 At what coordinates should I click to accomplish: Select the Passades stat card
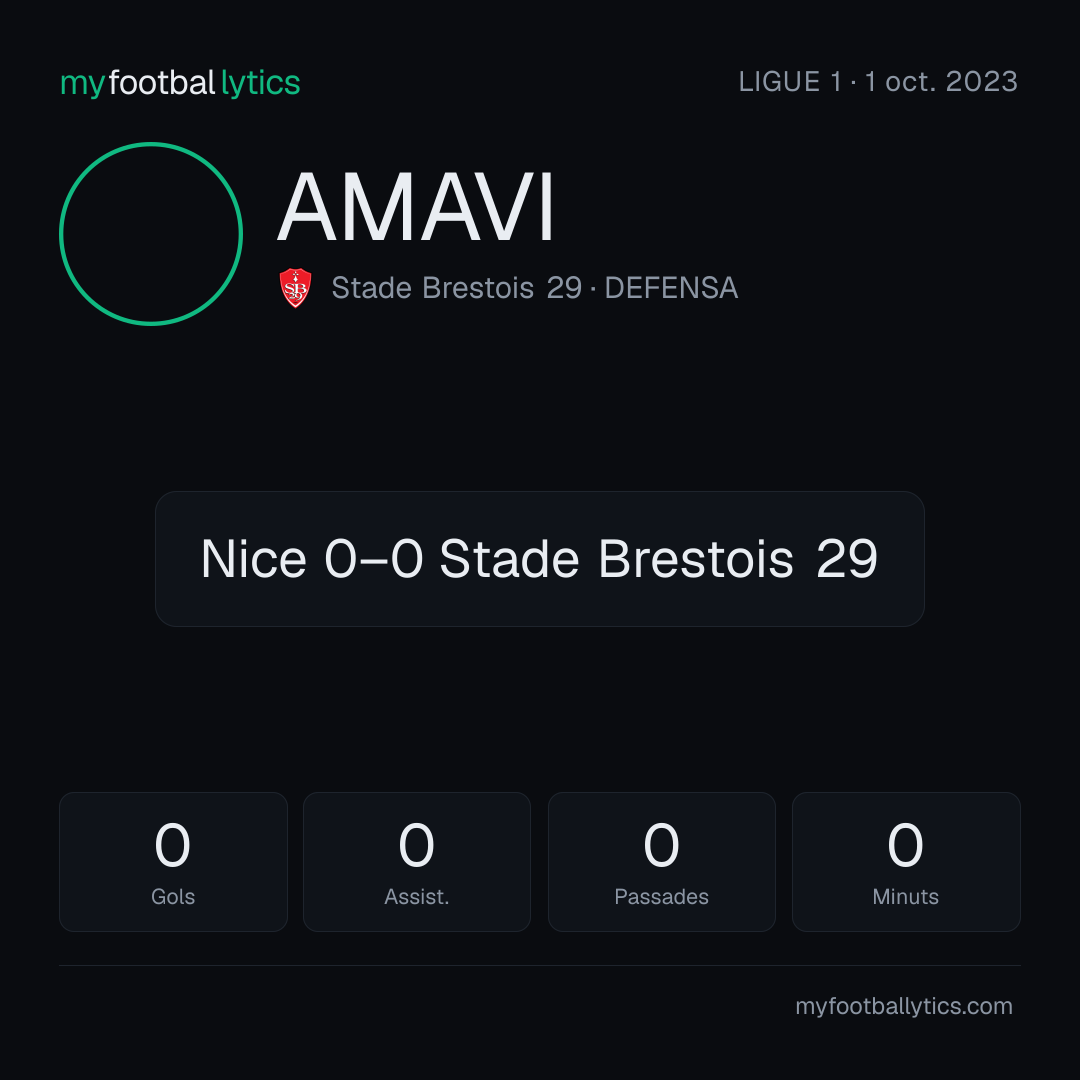661,862
